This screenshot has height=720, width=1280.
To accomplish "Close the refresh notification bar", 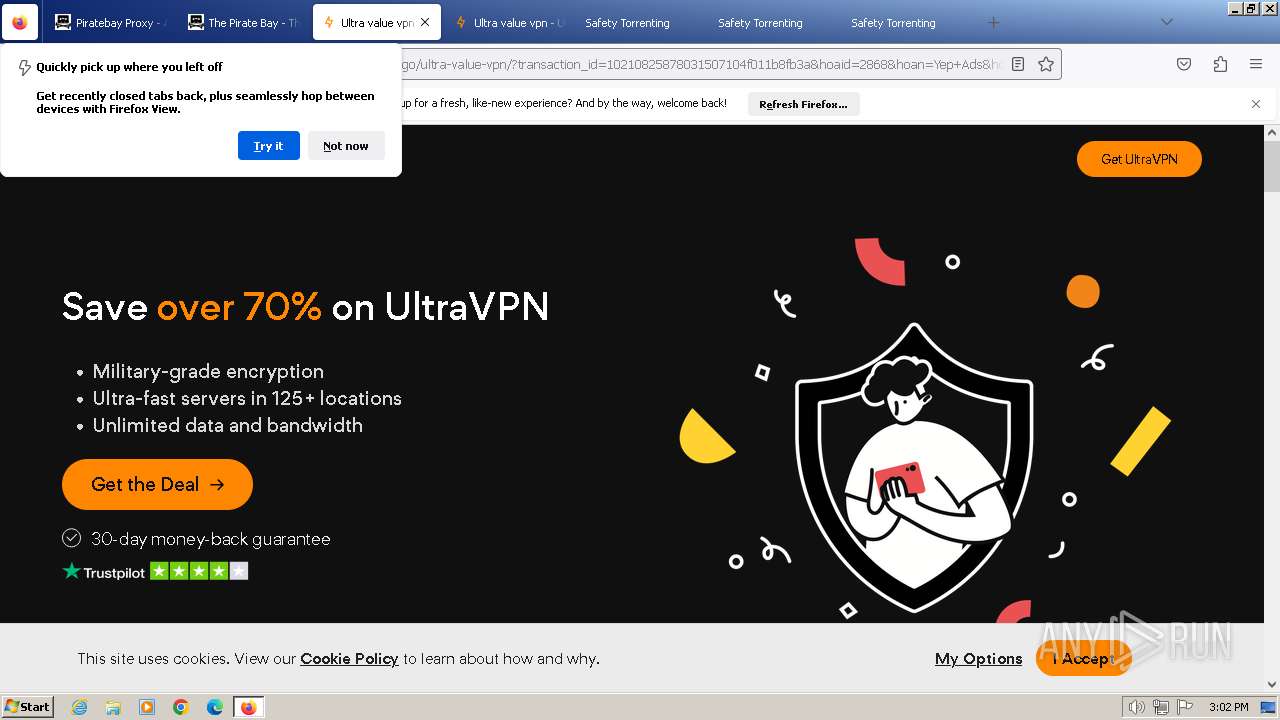I will 1256,104.
